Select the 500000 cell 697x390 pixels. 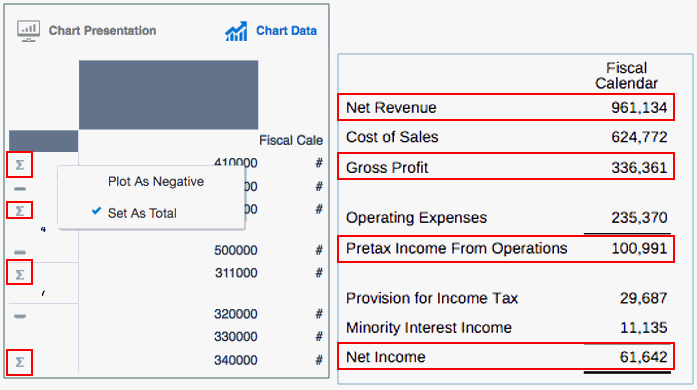pos(236,250)
